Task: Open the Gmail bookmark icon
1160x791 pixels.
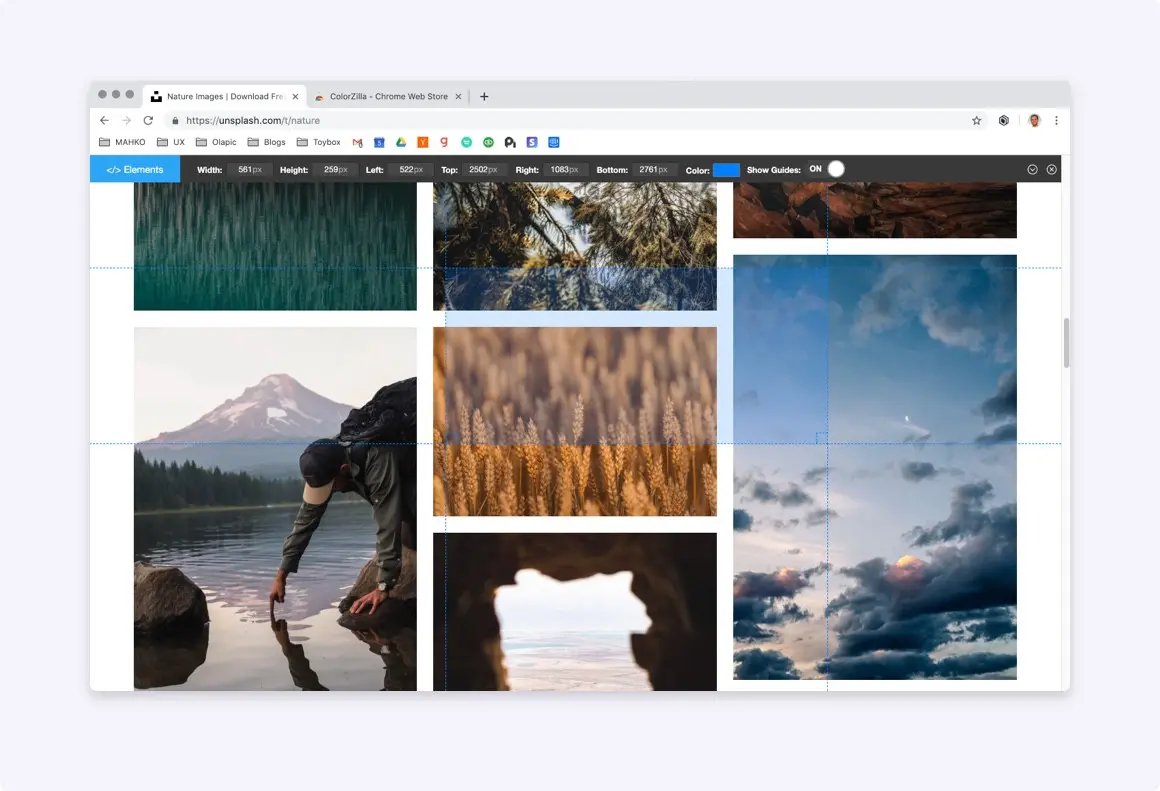Action: (x=357, y=142)
